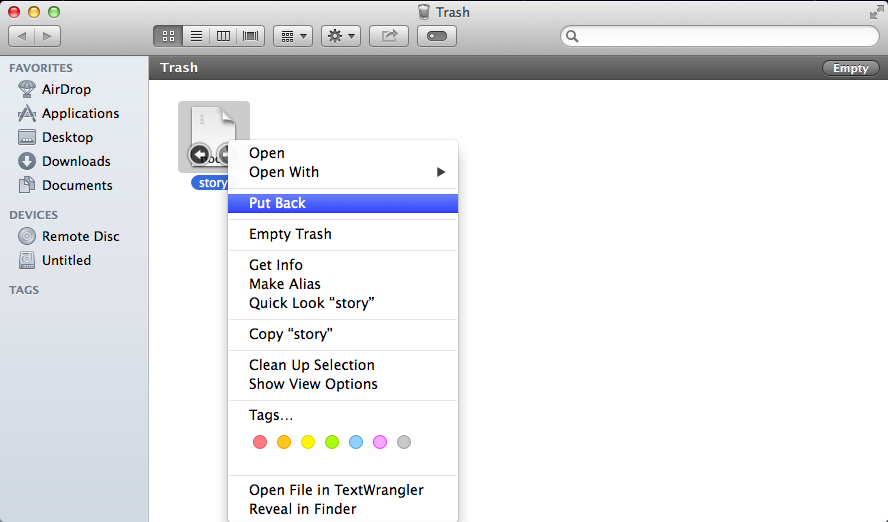The height and width of the screenshot is (522, 888).
Task: Open AirDrop from the sidebar
Action: (x=67, y=89)
